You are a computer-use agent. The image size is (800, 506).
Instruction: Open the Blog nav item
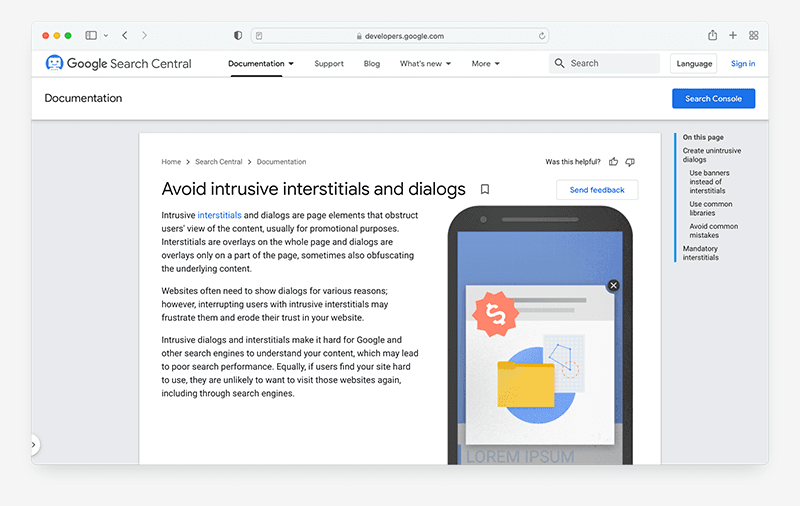[372, 64]
